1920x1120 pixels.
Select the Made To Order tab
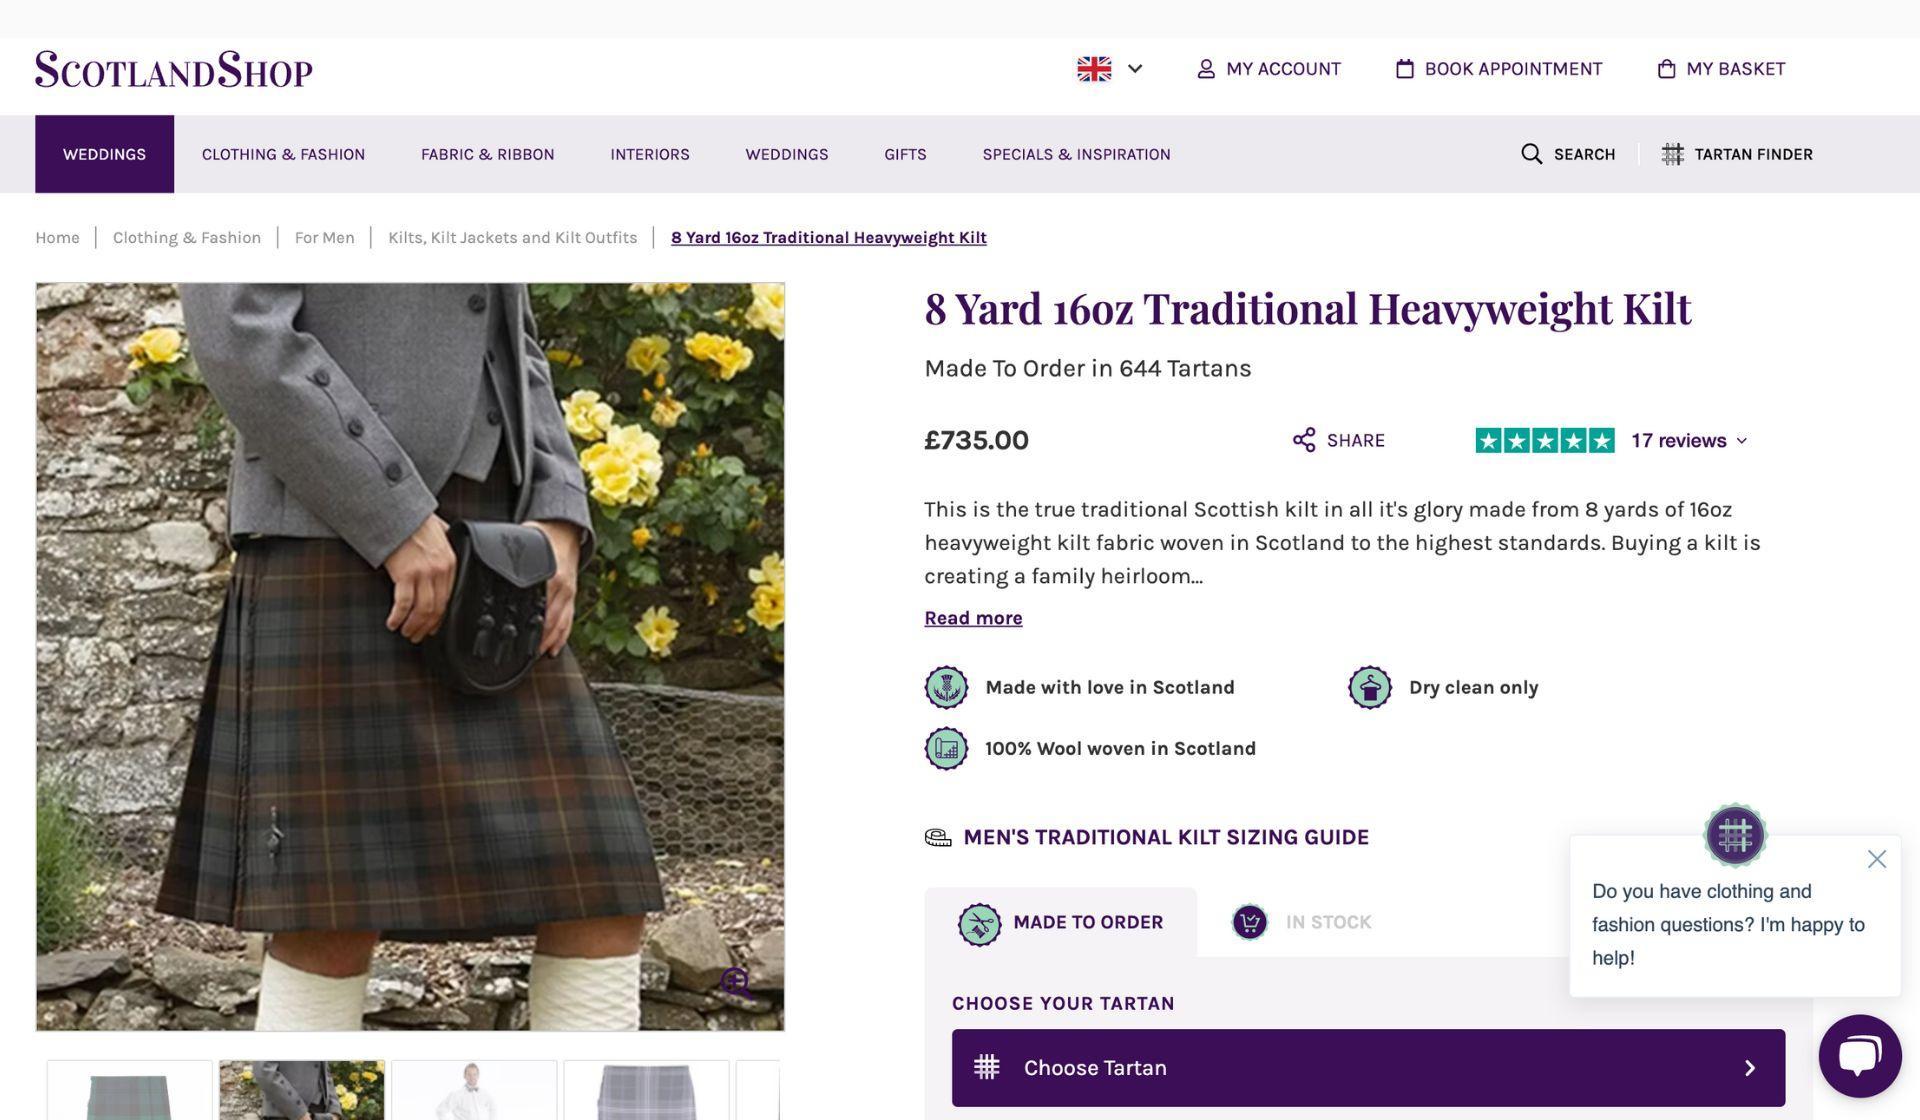coord(1061,922)
